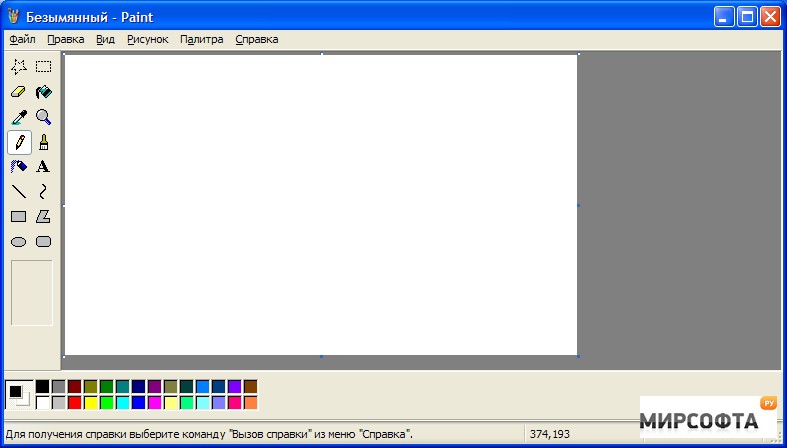This screenshot has width=787, height=448.
Task: Choose the Rectangle shape tool
Action: coord(19,217)
